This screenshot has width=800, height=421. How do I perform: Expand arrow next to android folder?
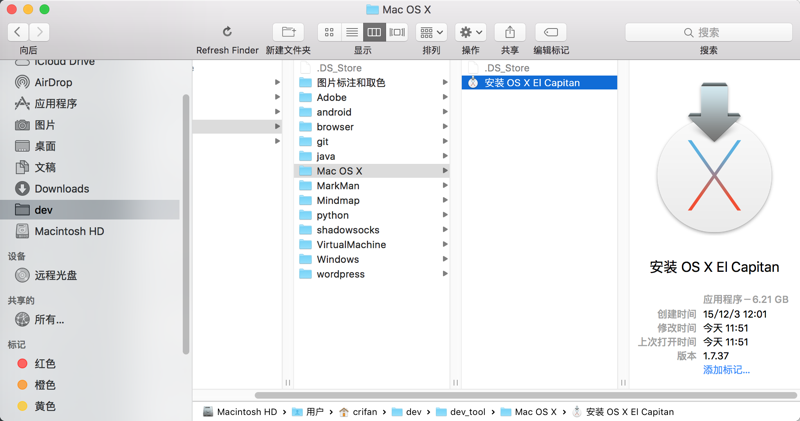445,112
